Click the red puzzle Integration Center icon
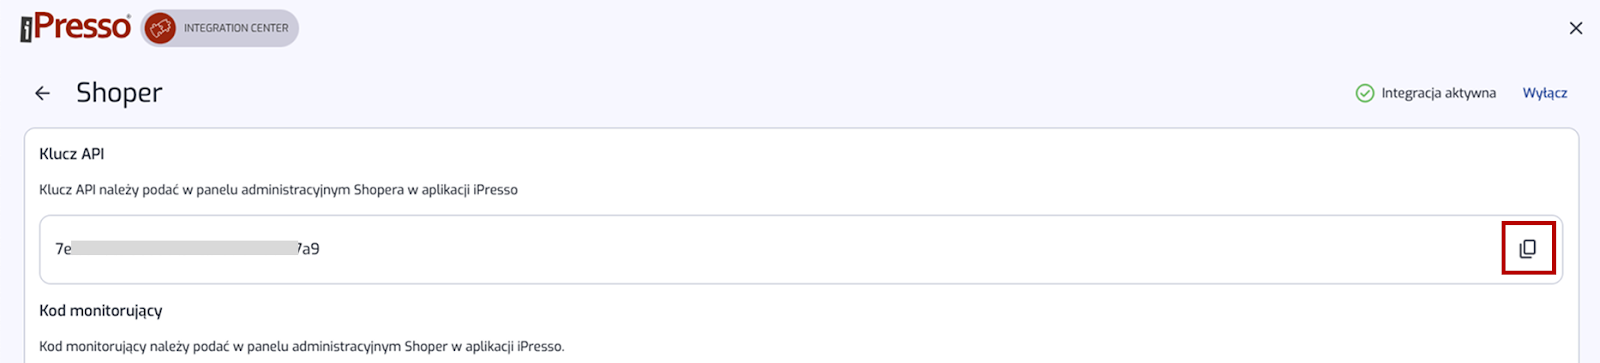The height and width of the screenshot is (363, 1600). tap(160, 28)
